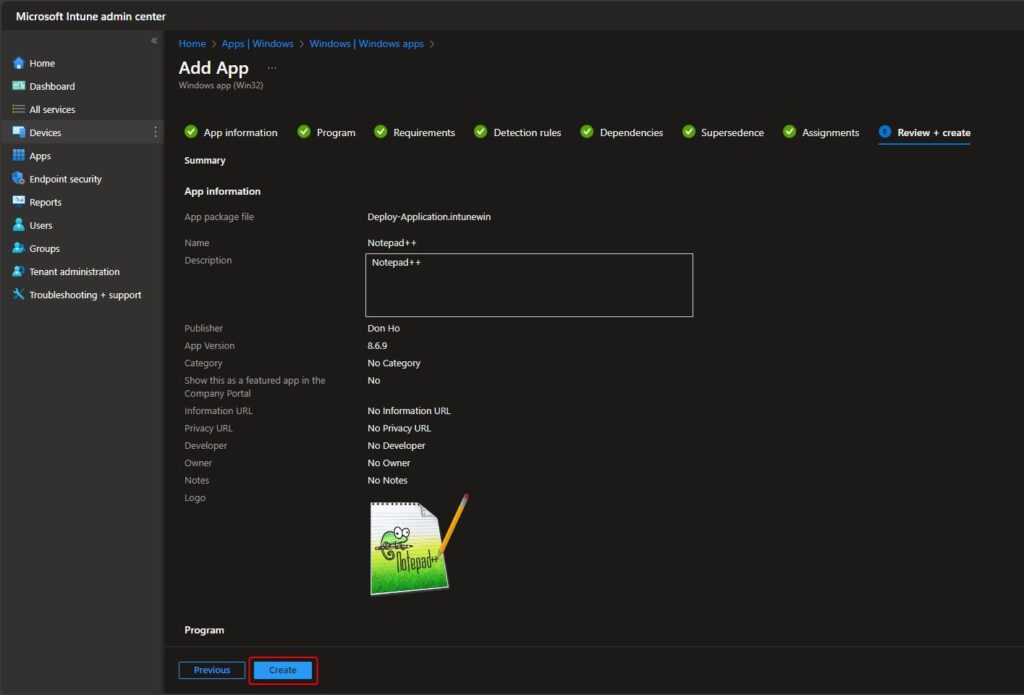
Task: Click the No Owner value
Action: (389, 463)
